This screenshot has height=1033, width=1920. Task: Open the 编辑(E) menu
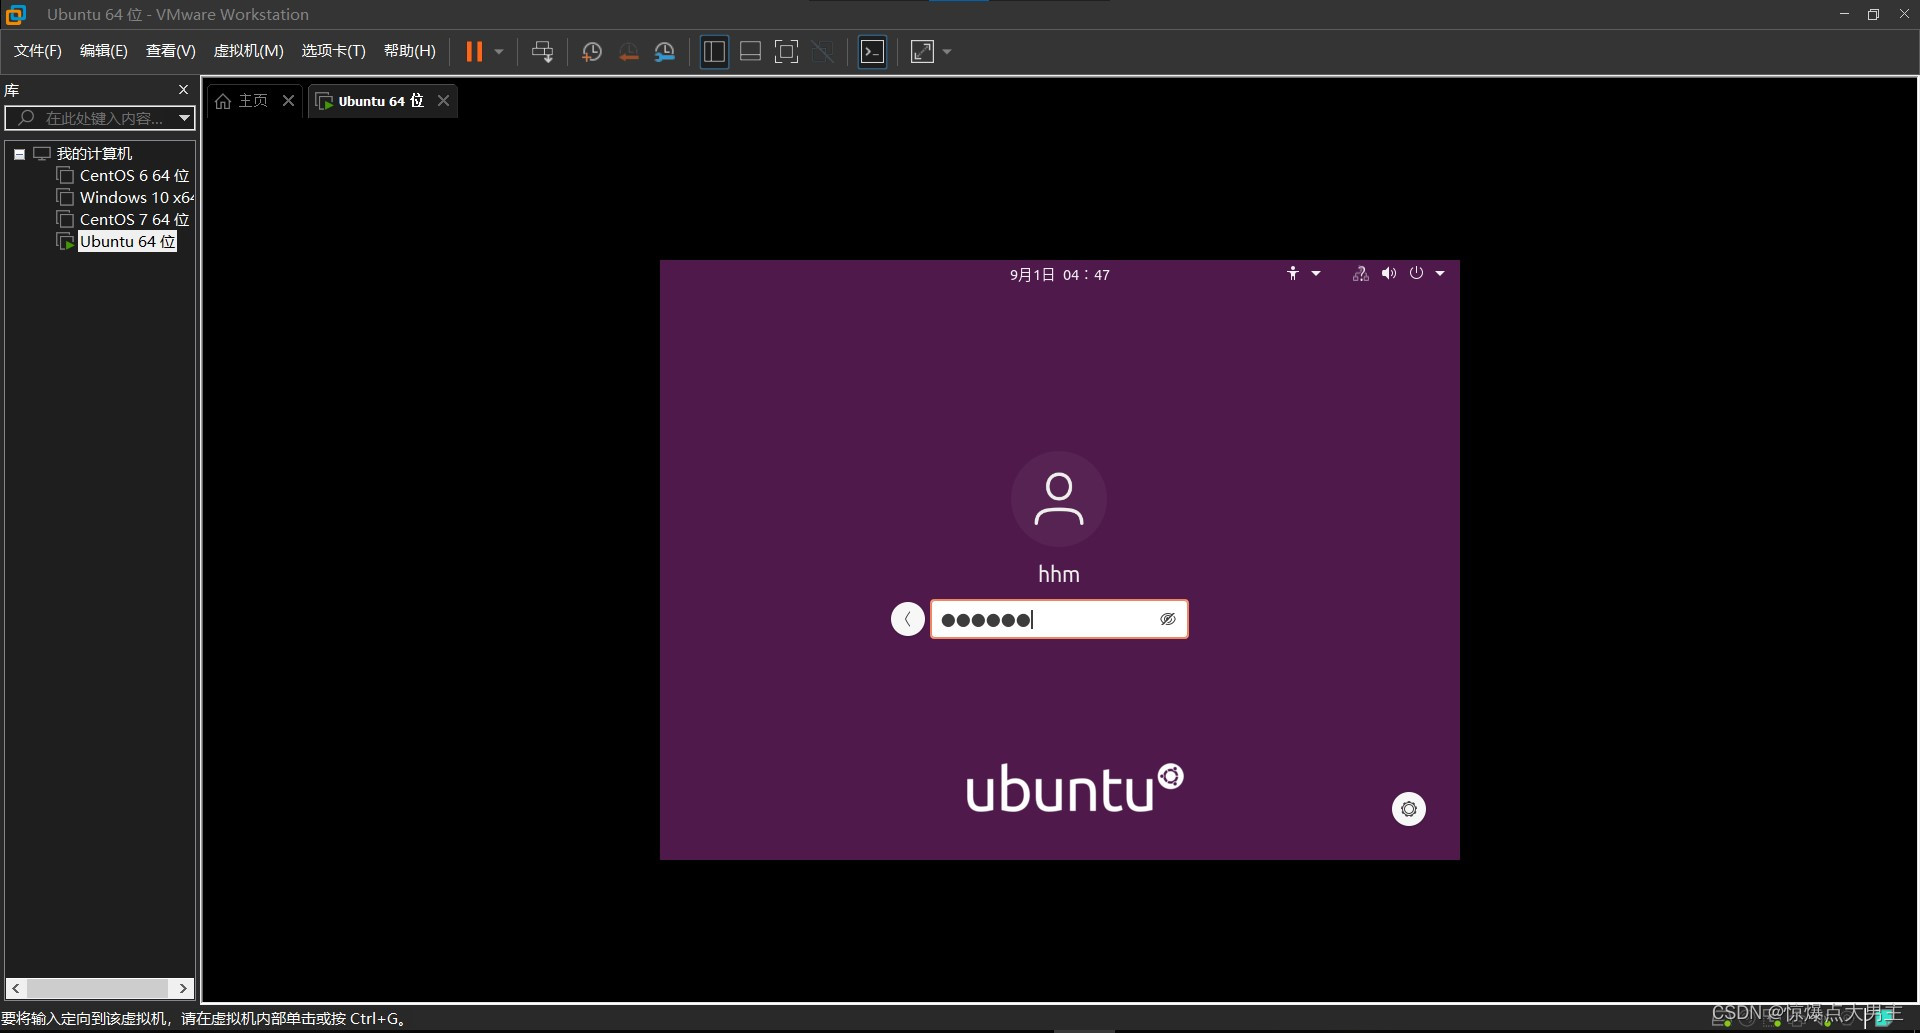104,51
